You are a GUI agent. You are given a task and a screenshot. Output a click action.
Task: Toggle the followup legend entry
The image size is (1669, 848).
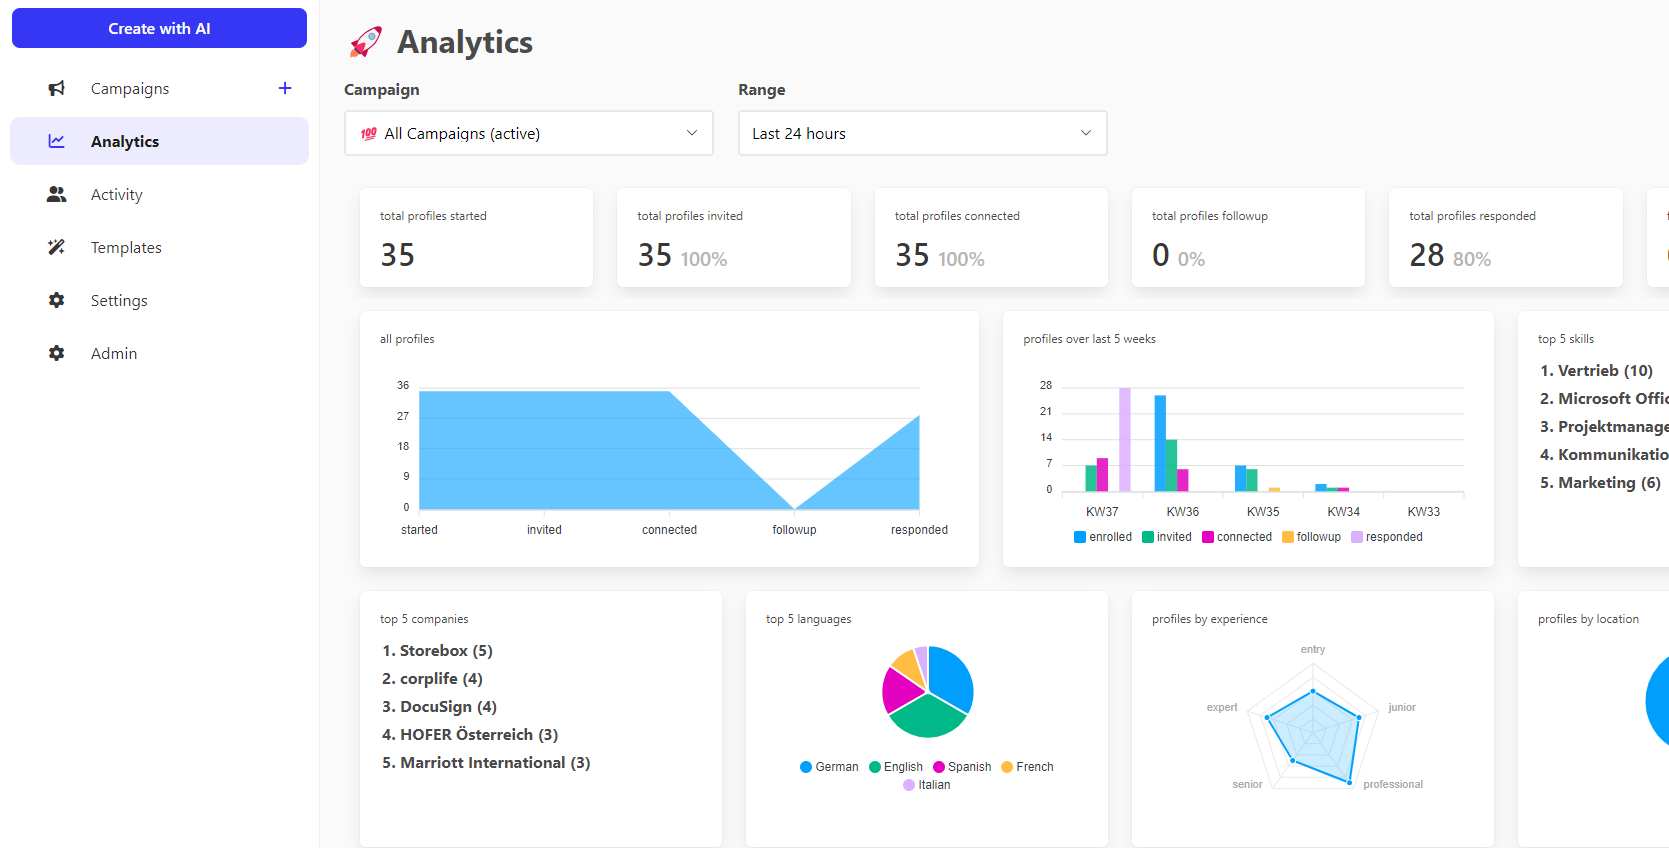pyautogui.click(x=1312, y=537)
